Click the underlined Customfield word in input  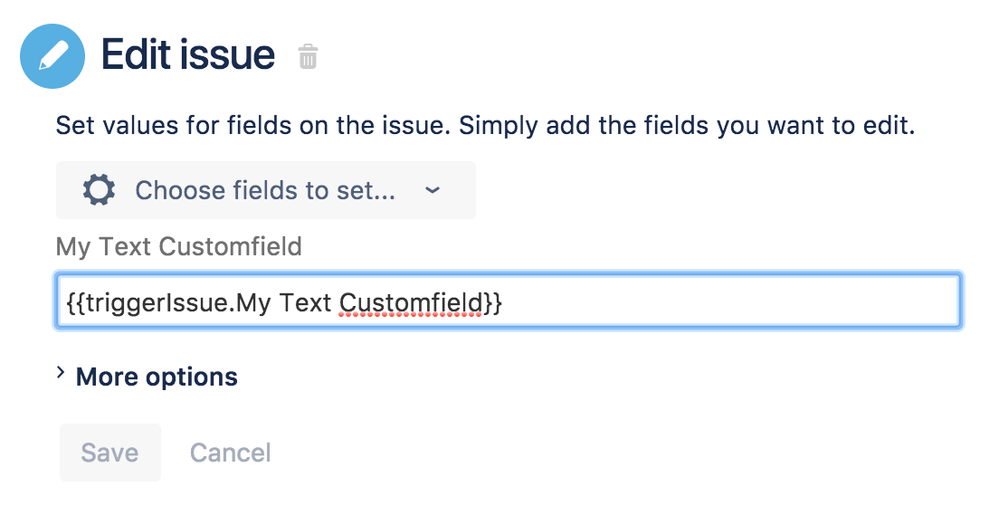tap(410, 300)
